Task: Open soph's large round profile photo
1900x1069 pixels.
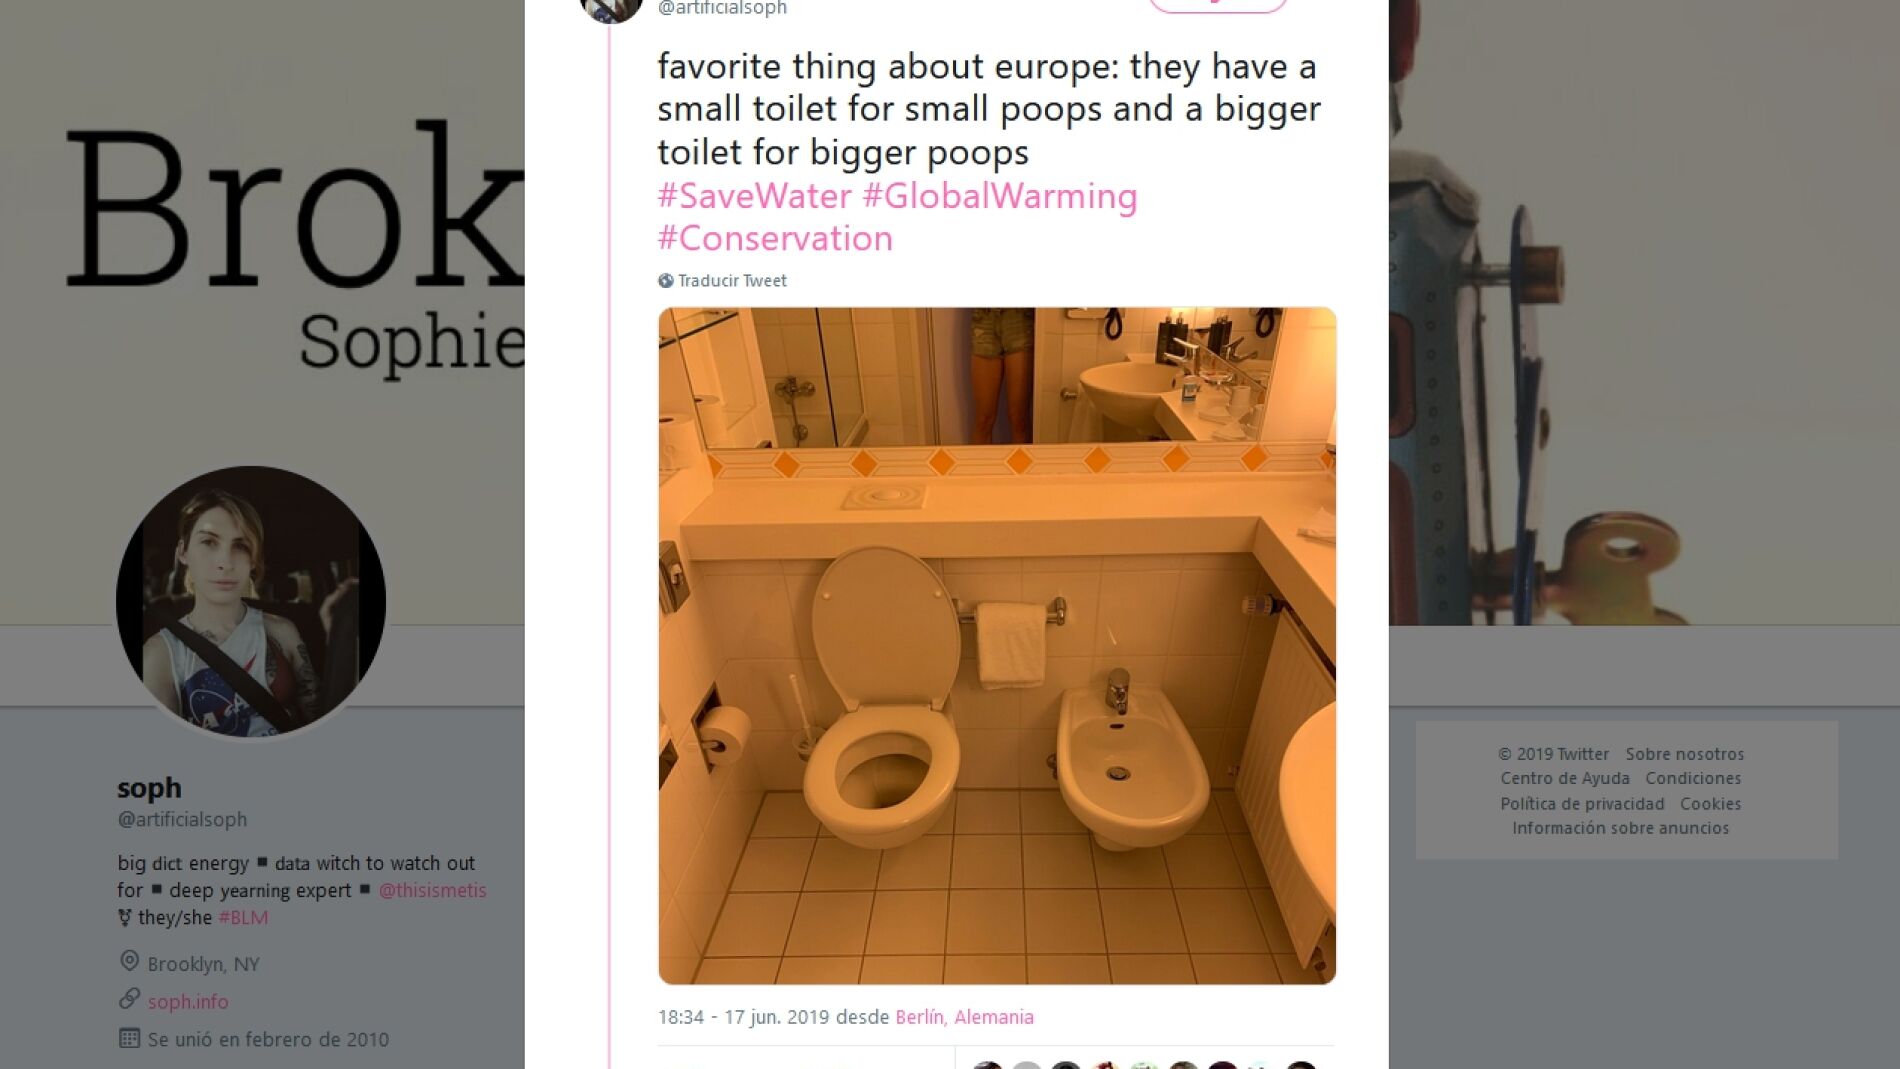Action: click(251, 601)
